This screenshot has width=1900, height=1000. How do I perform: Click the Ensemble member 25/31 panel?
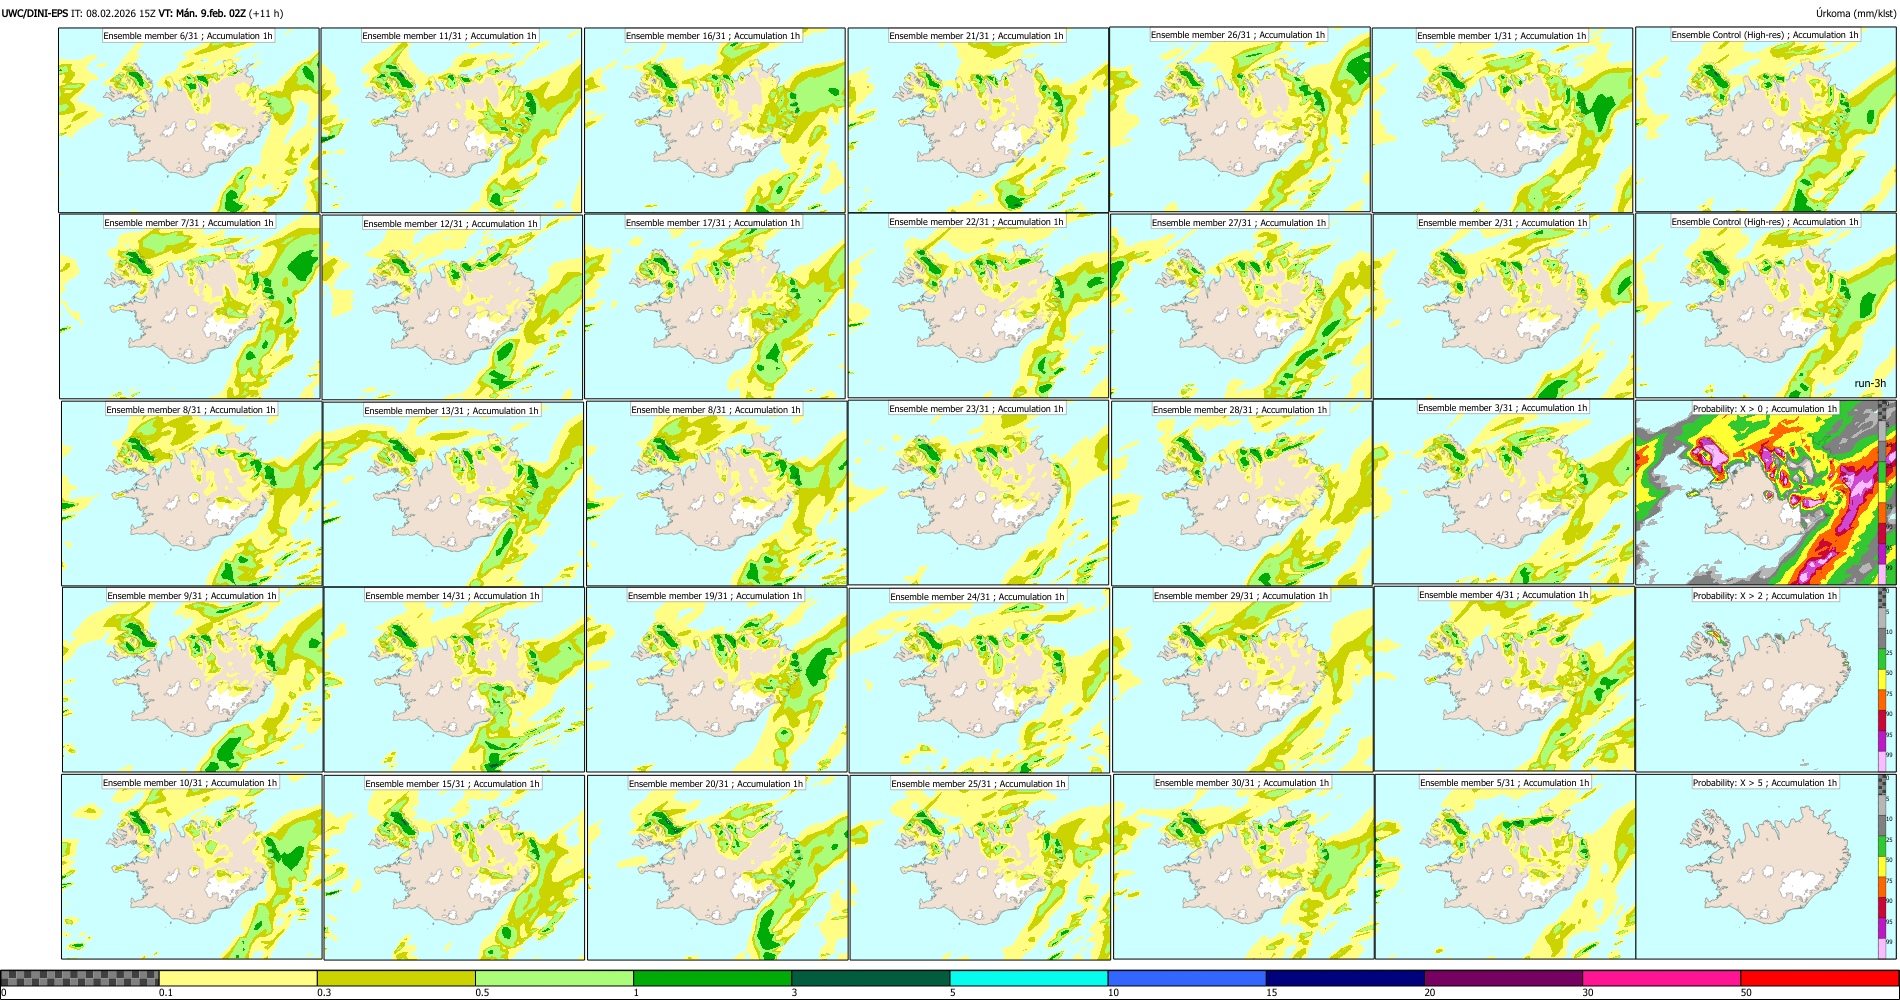tap(980, 868)
